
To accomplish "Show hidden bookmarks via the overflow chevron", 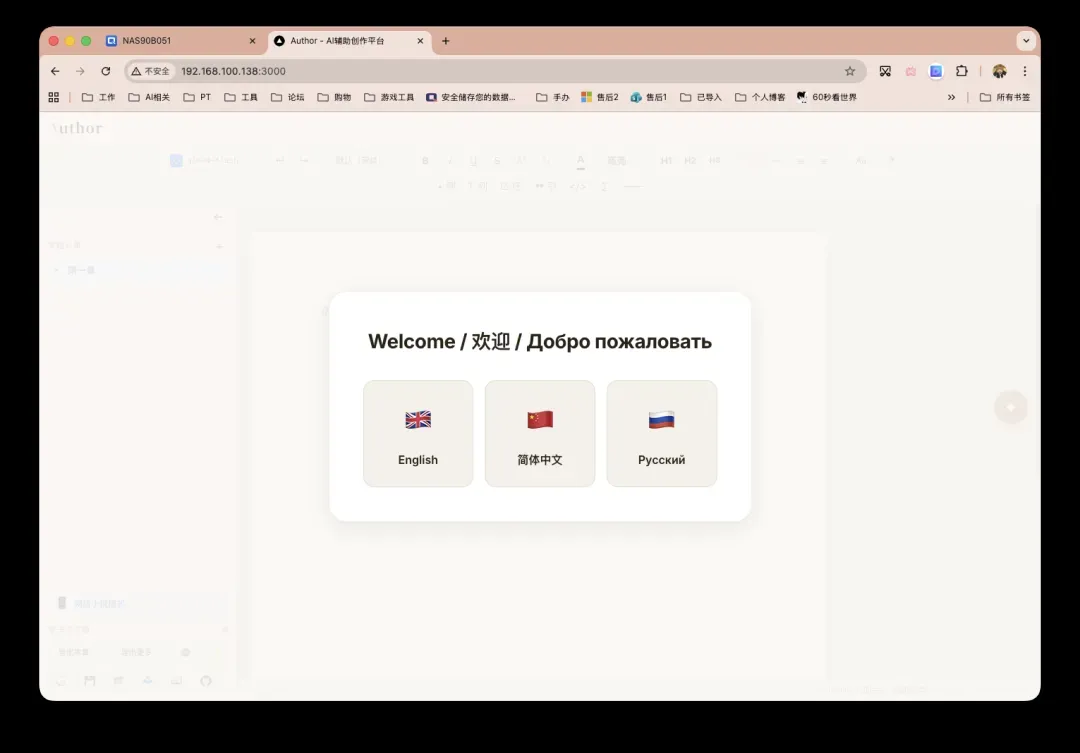I will 951,97.
